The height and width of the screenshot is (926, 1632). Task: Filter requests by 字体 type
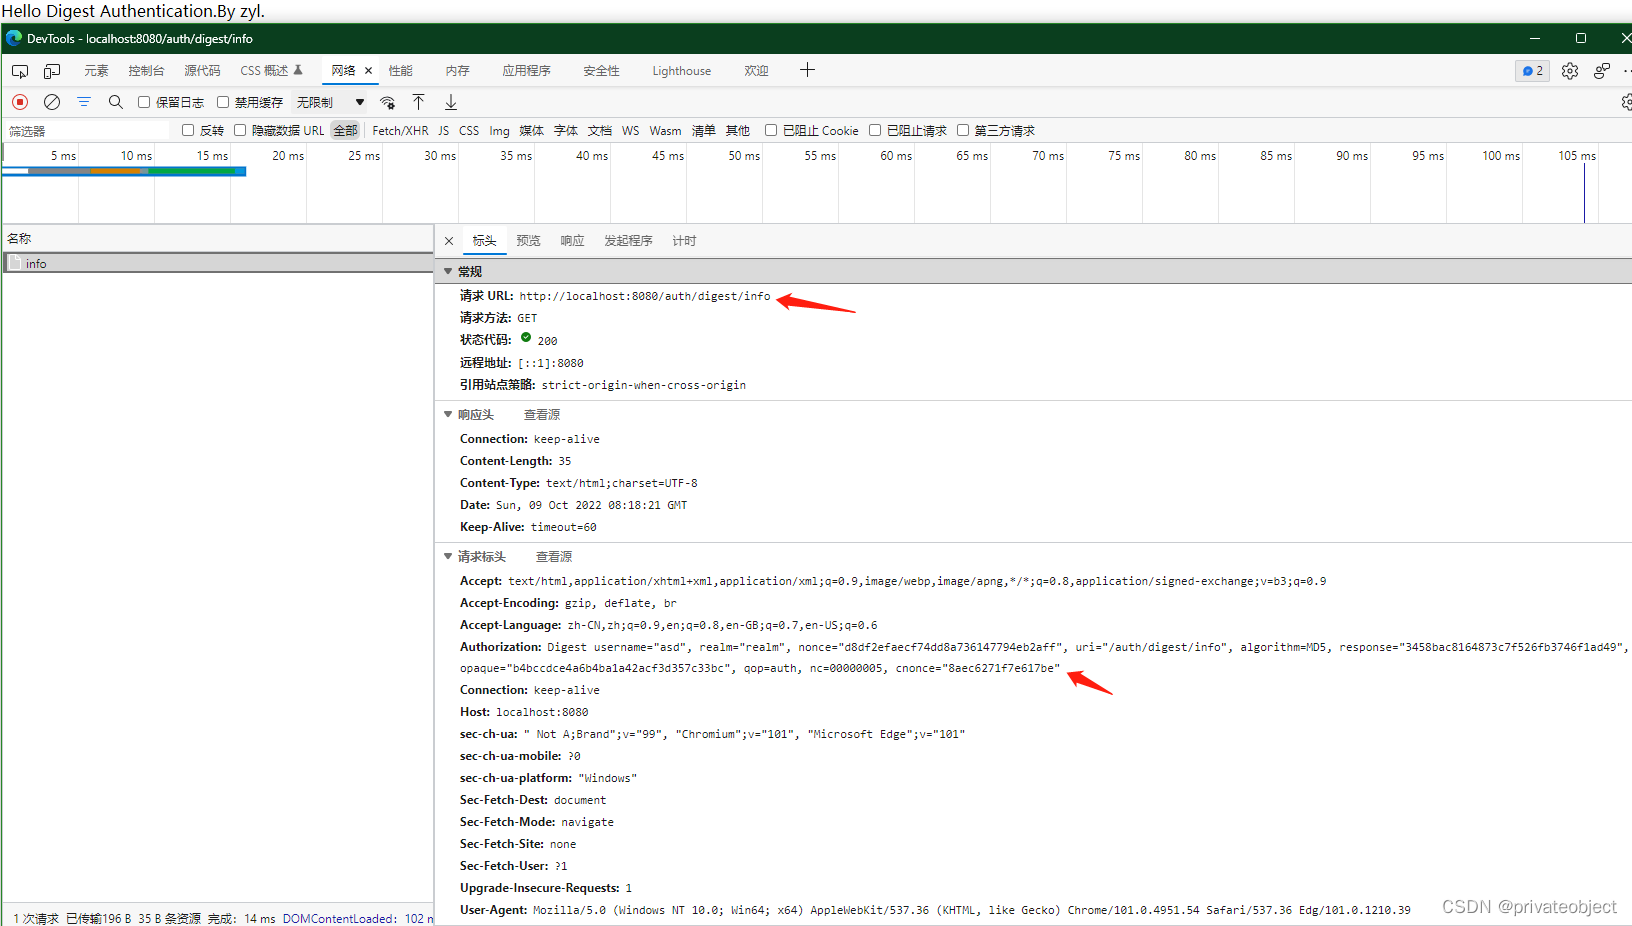pyautogui.click(x=566, y=130)
